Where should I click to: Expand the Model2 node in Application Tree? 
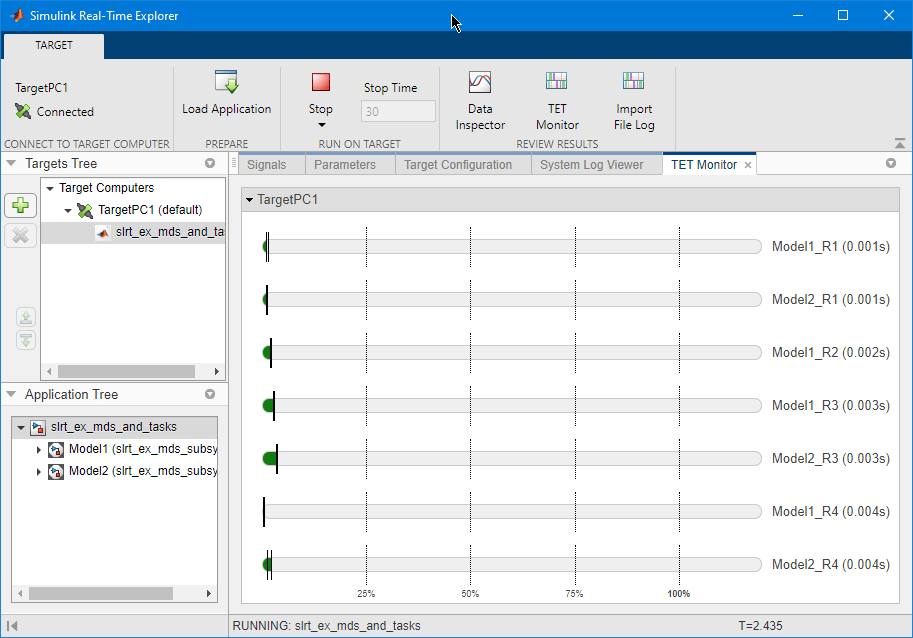[x=38, y=472]
